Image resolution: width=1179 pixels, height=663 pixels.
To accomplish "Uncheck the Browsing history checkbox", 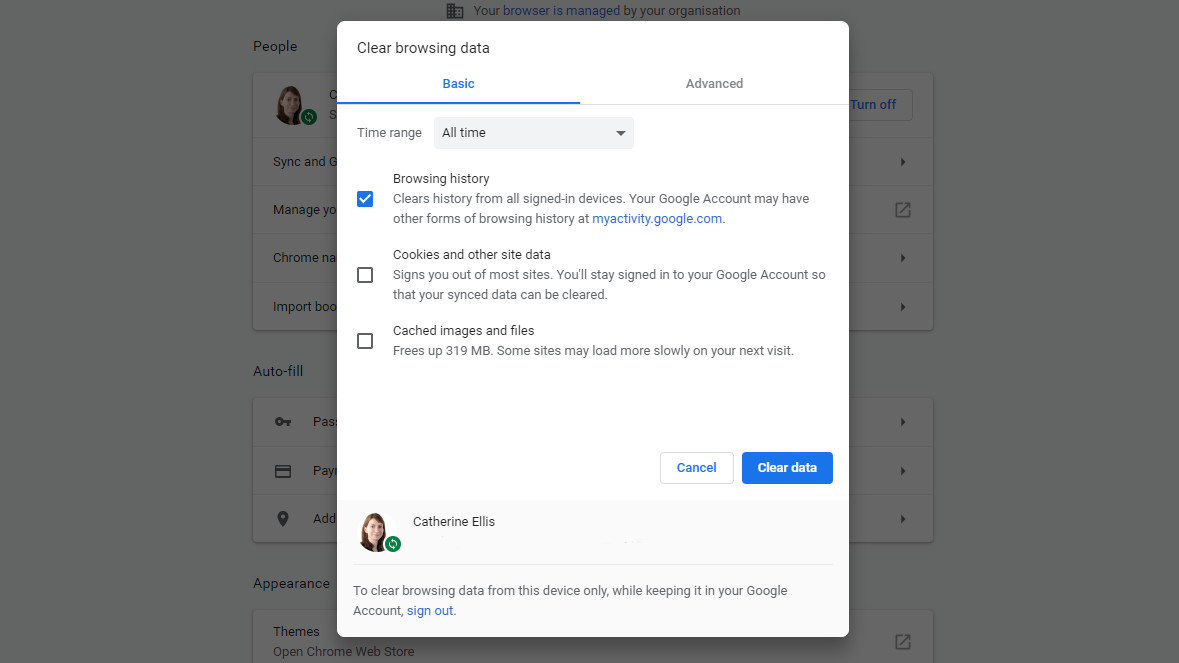I will click(365, 199).
